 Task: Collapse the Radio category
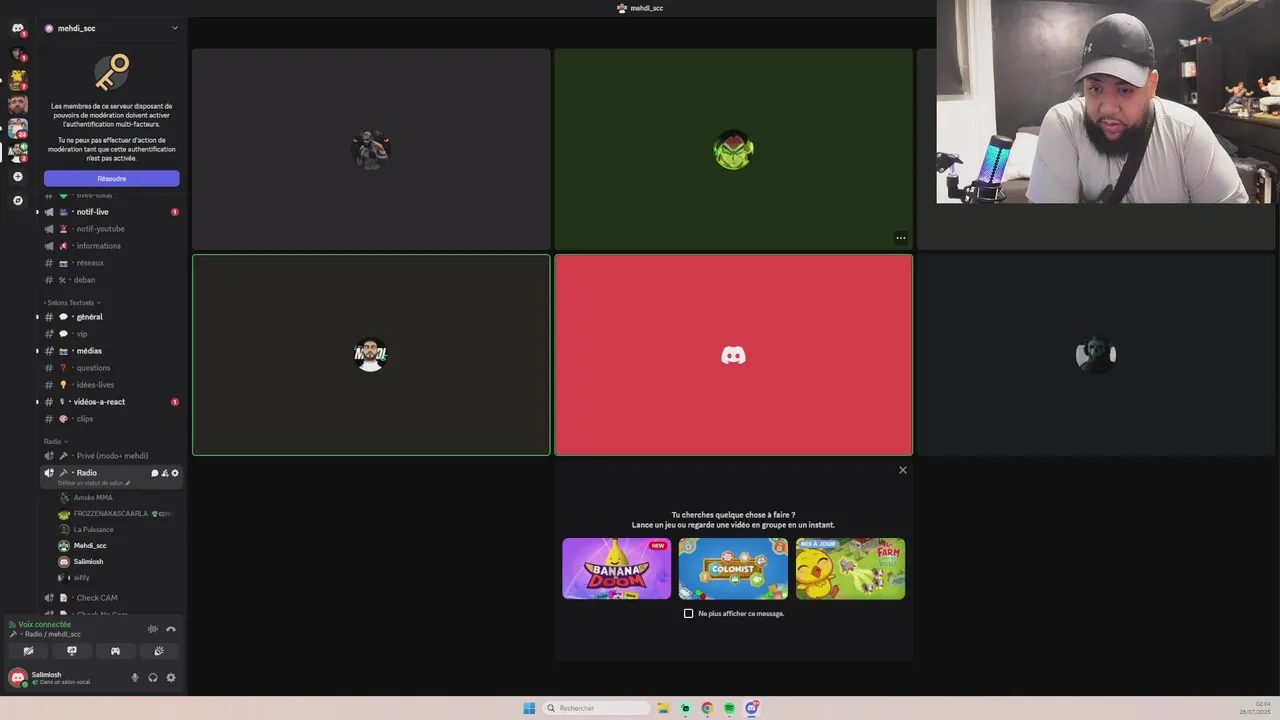click(55, 441)
